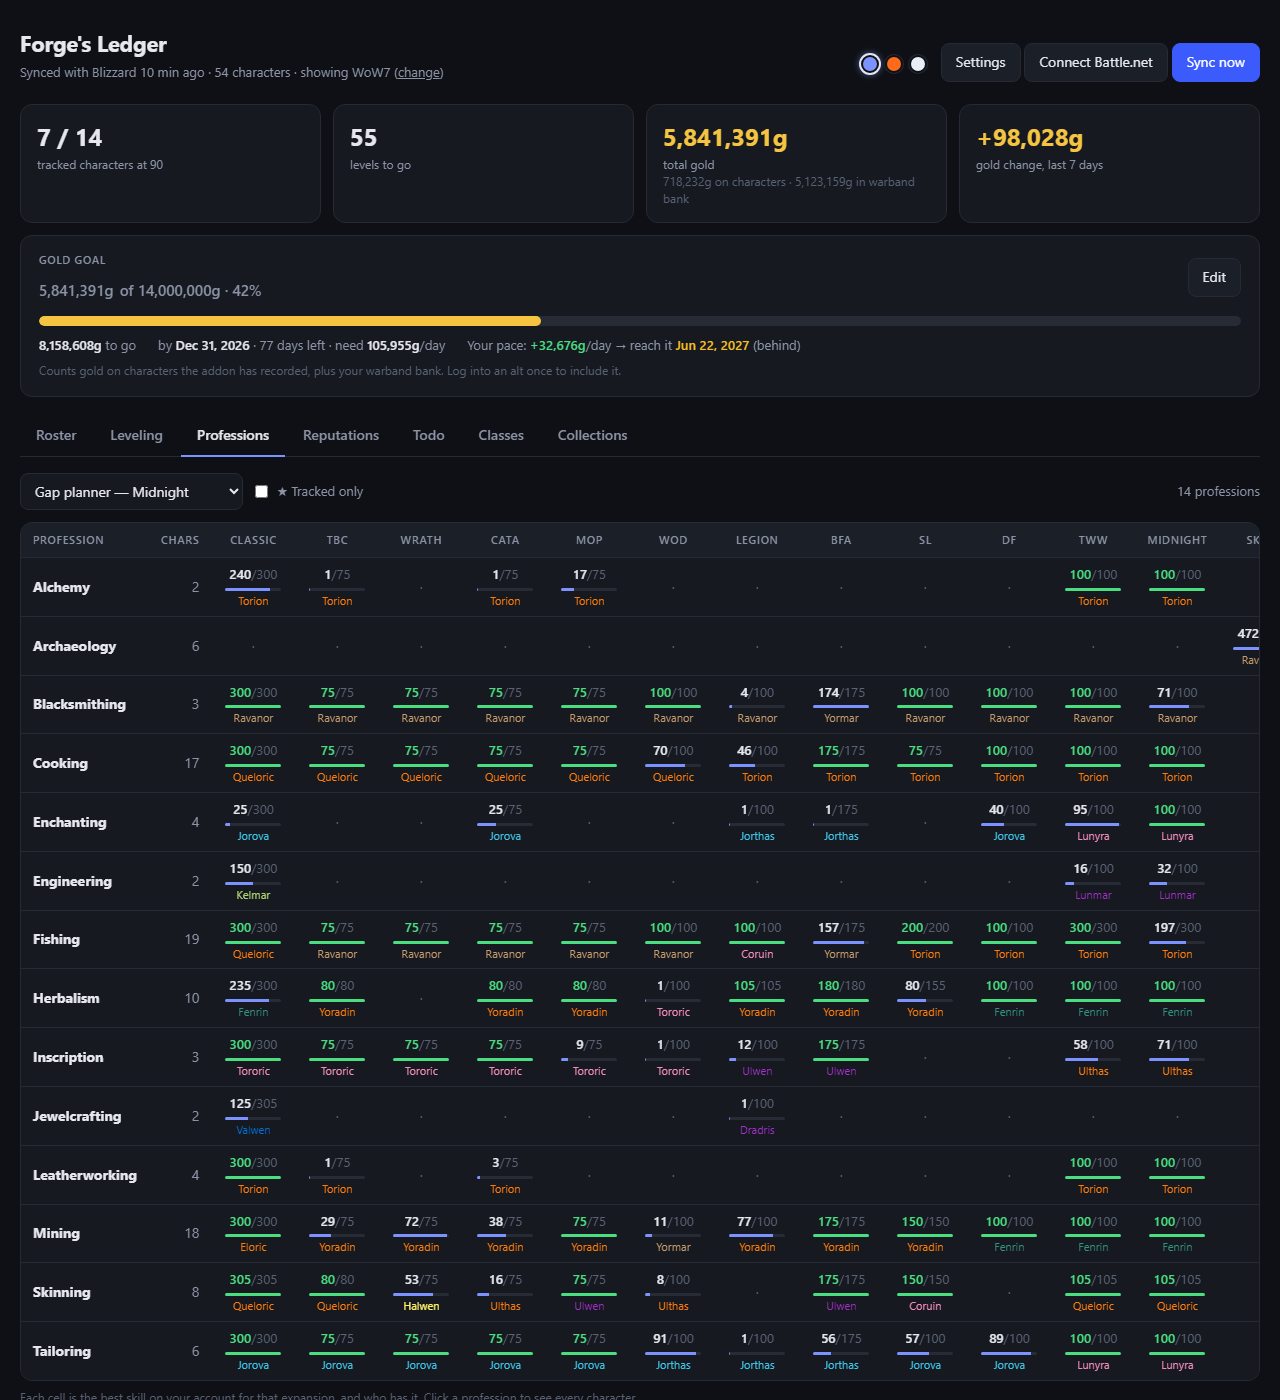Click the CLASSIC column header

coord(253,540)
